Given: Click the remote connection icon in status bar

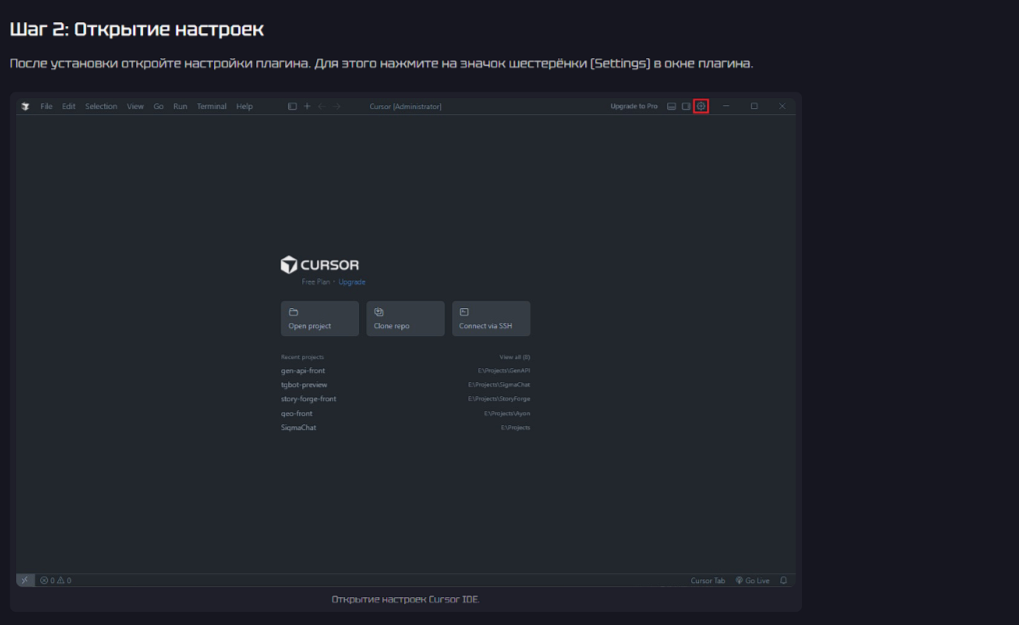Looking at the screenshot, I should click(x=26, y=580).
